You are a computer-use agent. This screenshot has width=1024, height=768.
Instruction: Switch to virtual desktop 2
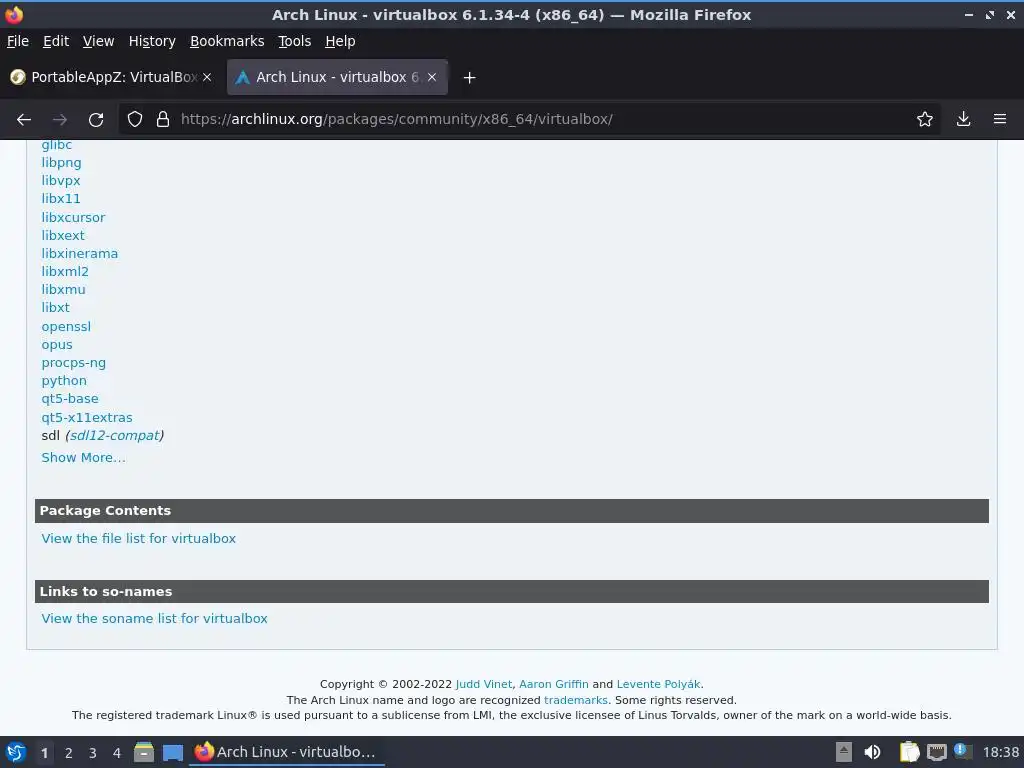click(69, 753)
